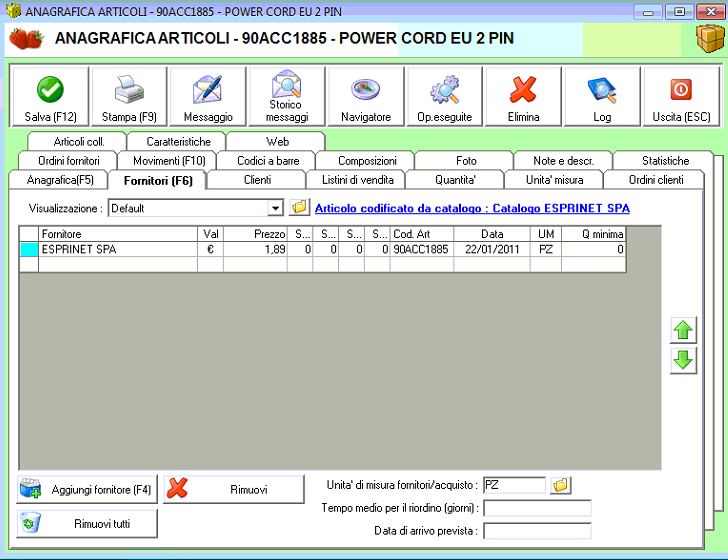
Task: Open Op.eseguite gears button
Action: tap(445, 97)
